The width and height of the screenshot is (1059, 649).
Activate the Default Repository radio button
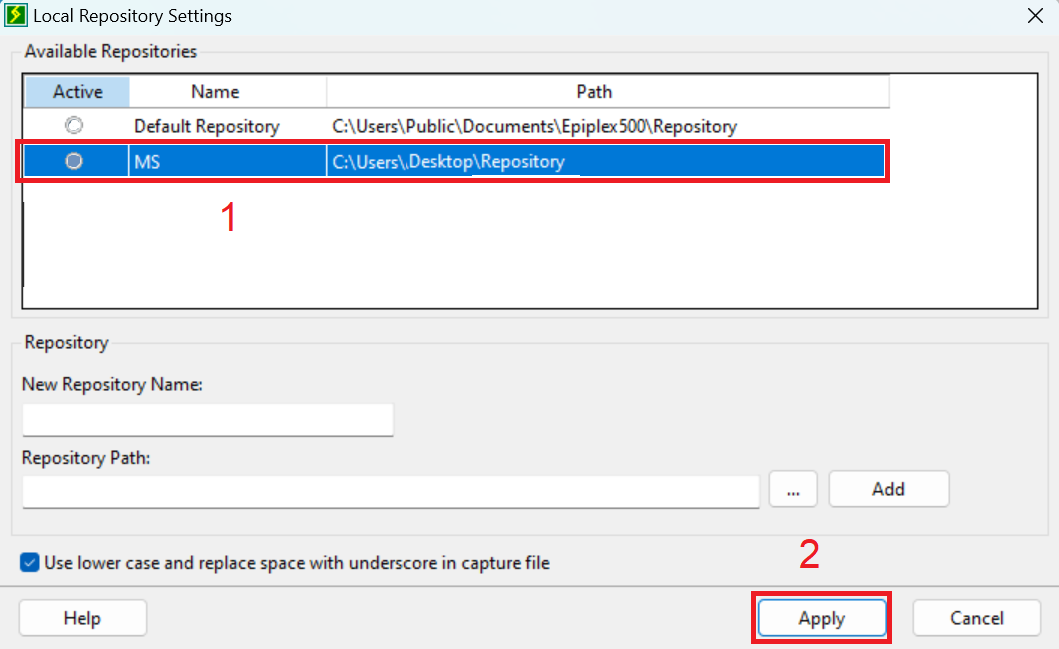tap(74, 126)
